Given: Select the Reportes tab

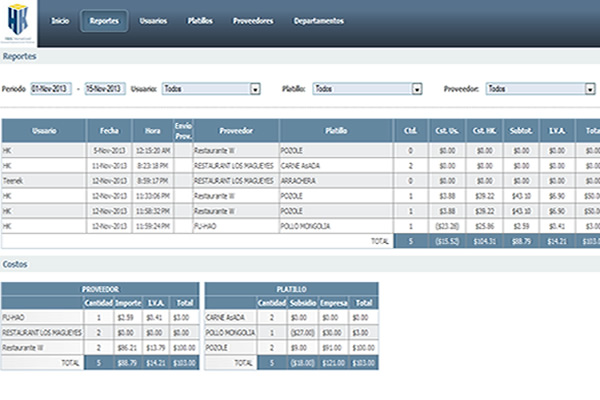Looking at the screenshot, I should point(104,20).
